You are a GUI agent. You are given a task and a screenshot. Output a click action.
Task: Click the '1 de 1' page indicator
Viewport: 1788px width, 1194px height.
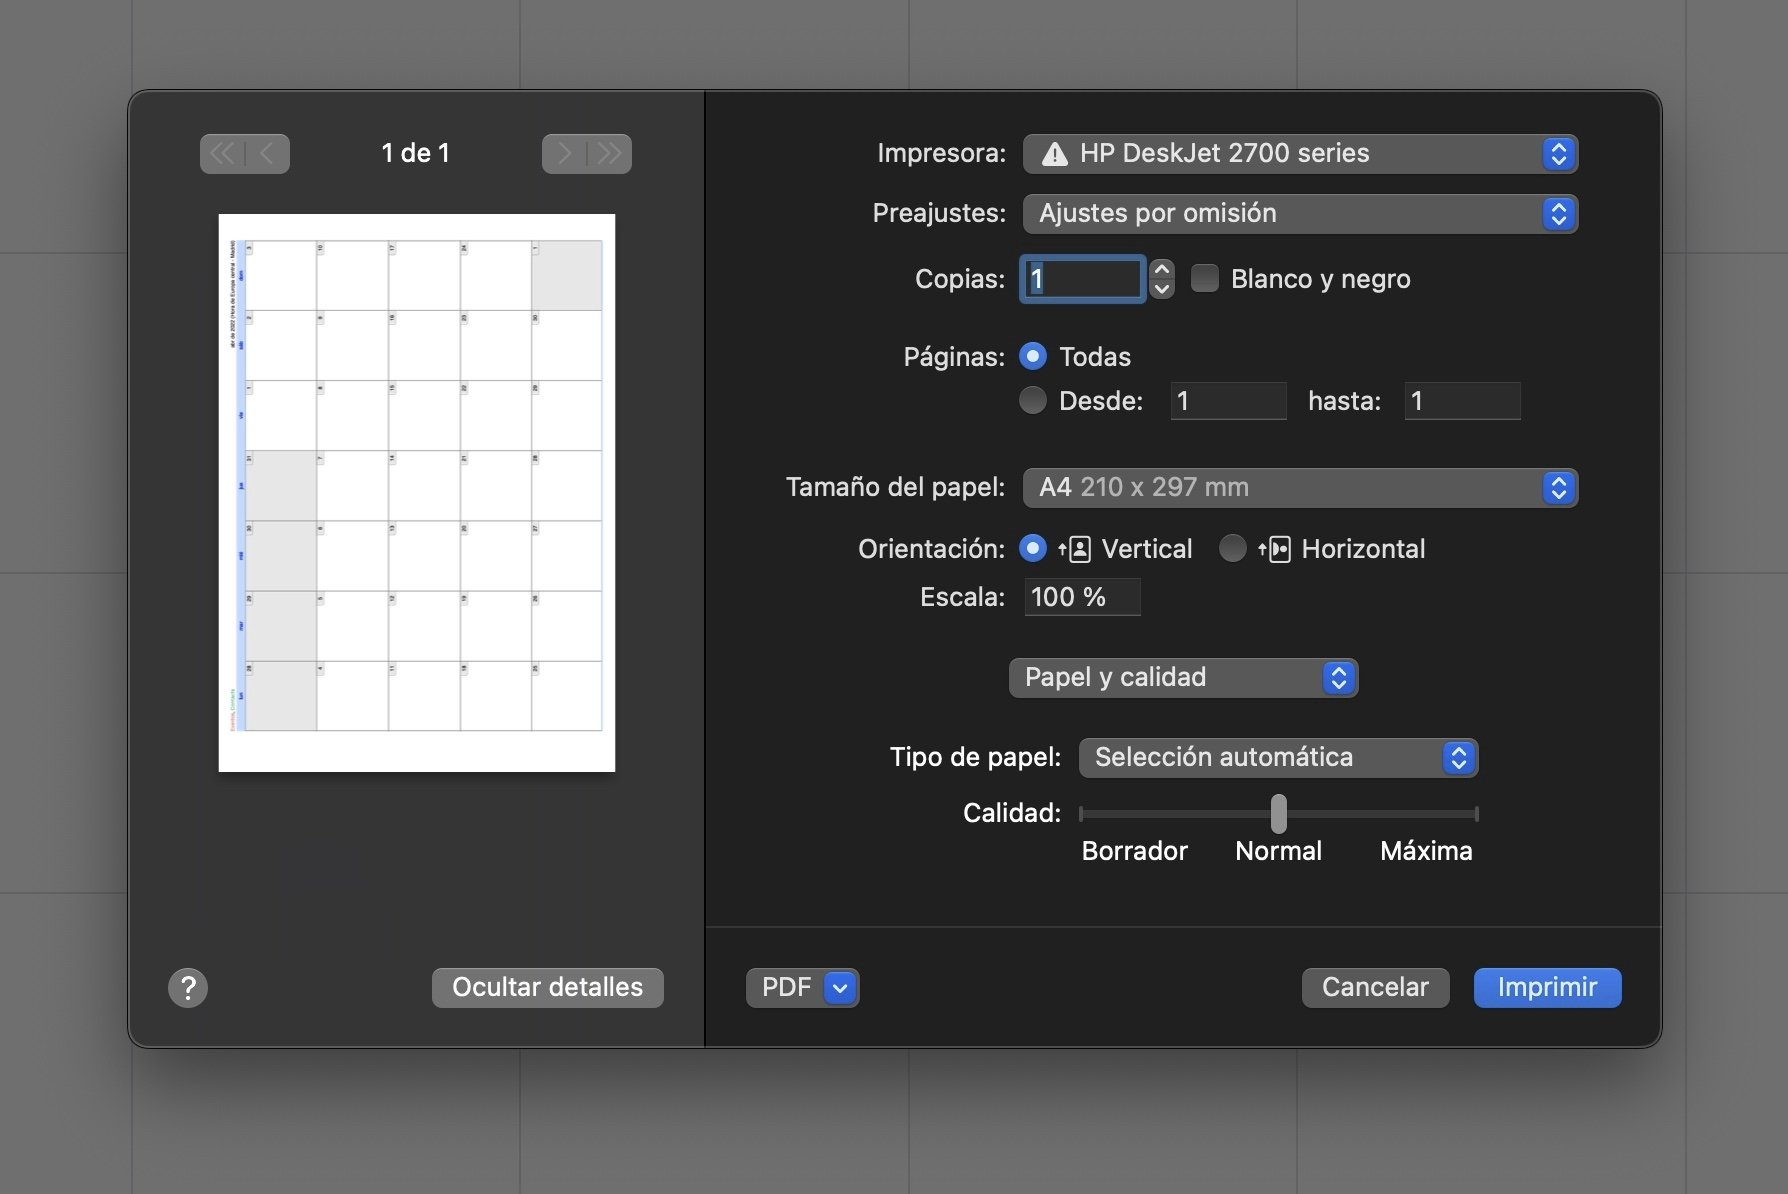coord(415,153)
